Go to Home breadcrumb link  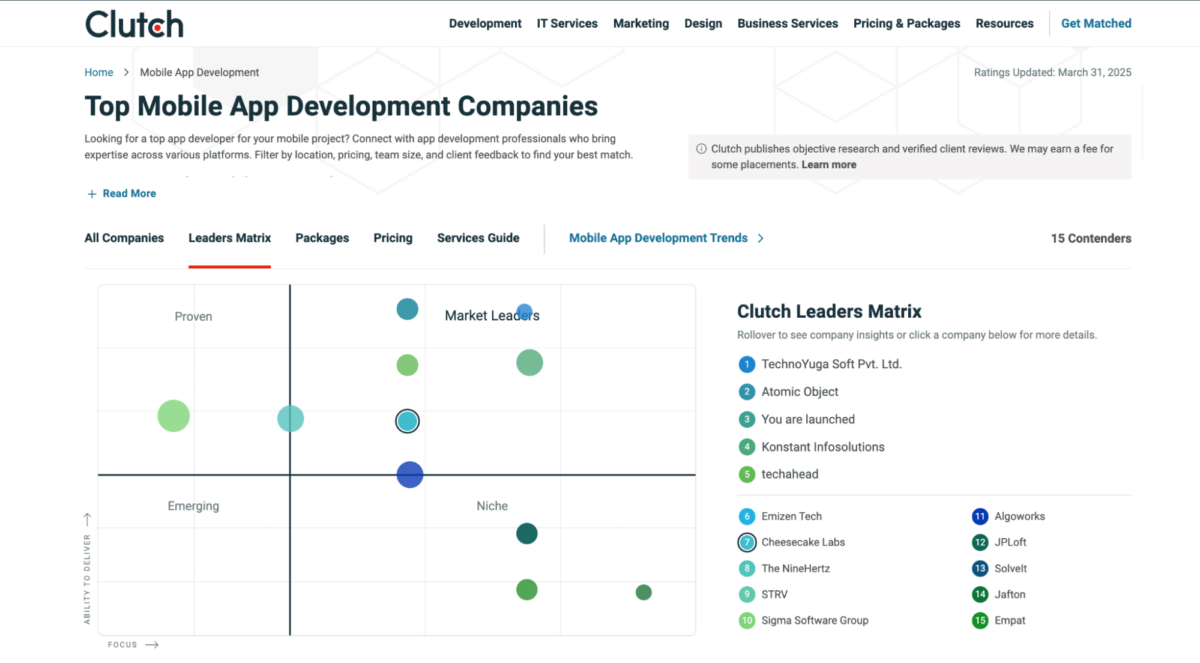point(99,73)
